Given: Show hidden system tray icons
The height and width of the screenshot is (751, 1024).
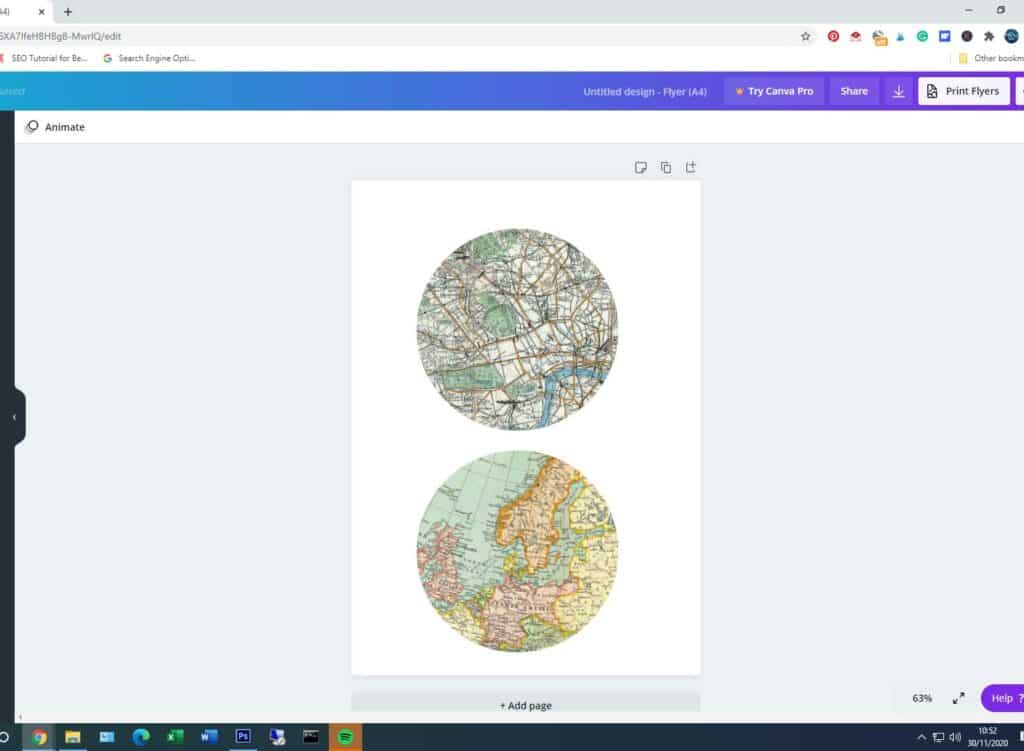Looking at the screenshot, I should [921, 737].
